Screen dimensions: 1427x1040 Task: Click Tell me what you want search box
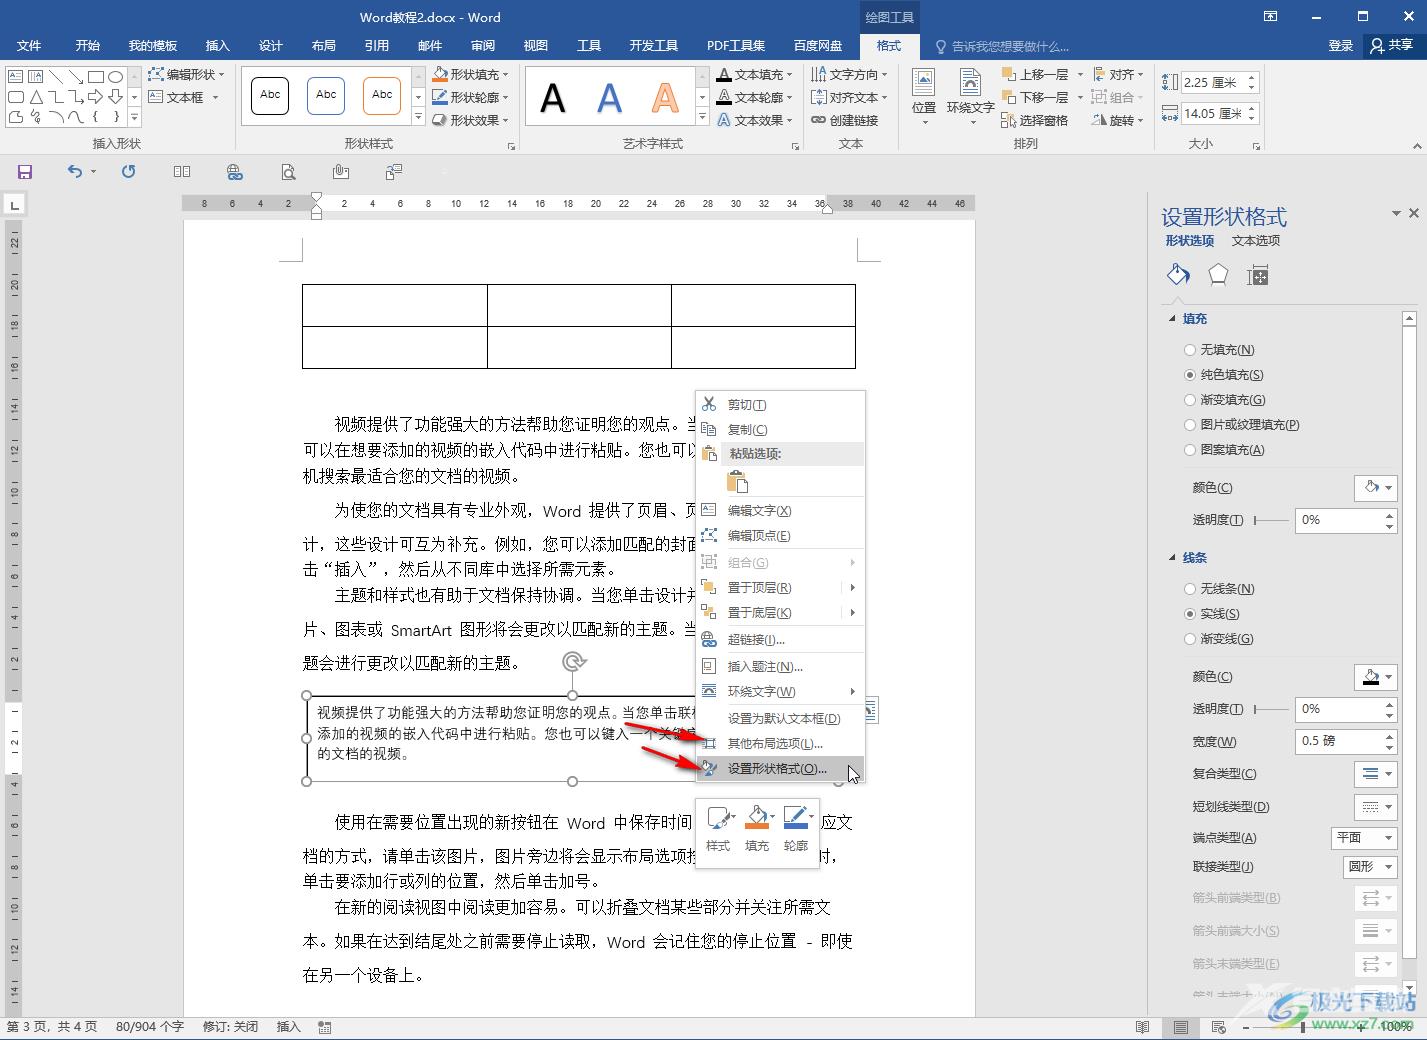(1002, 46)
